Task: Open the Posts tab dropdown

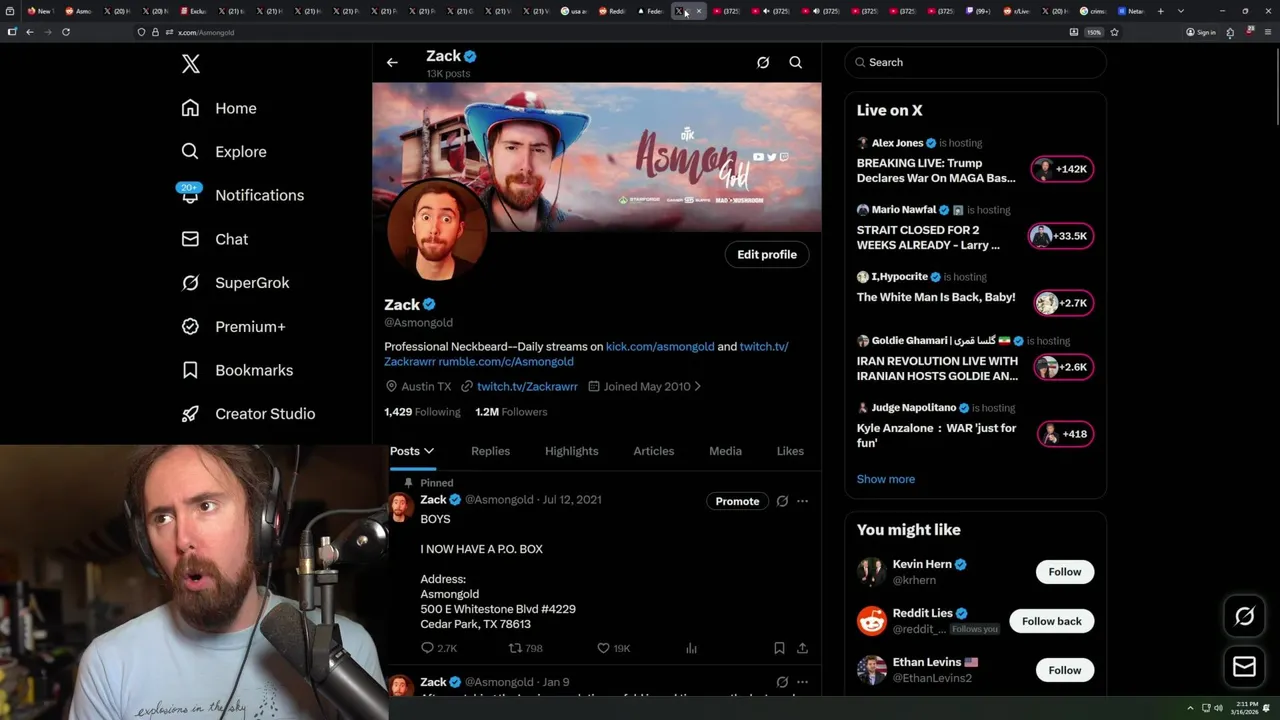Action: pos(412,451)
